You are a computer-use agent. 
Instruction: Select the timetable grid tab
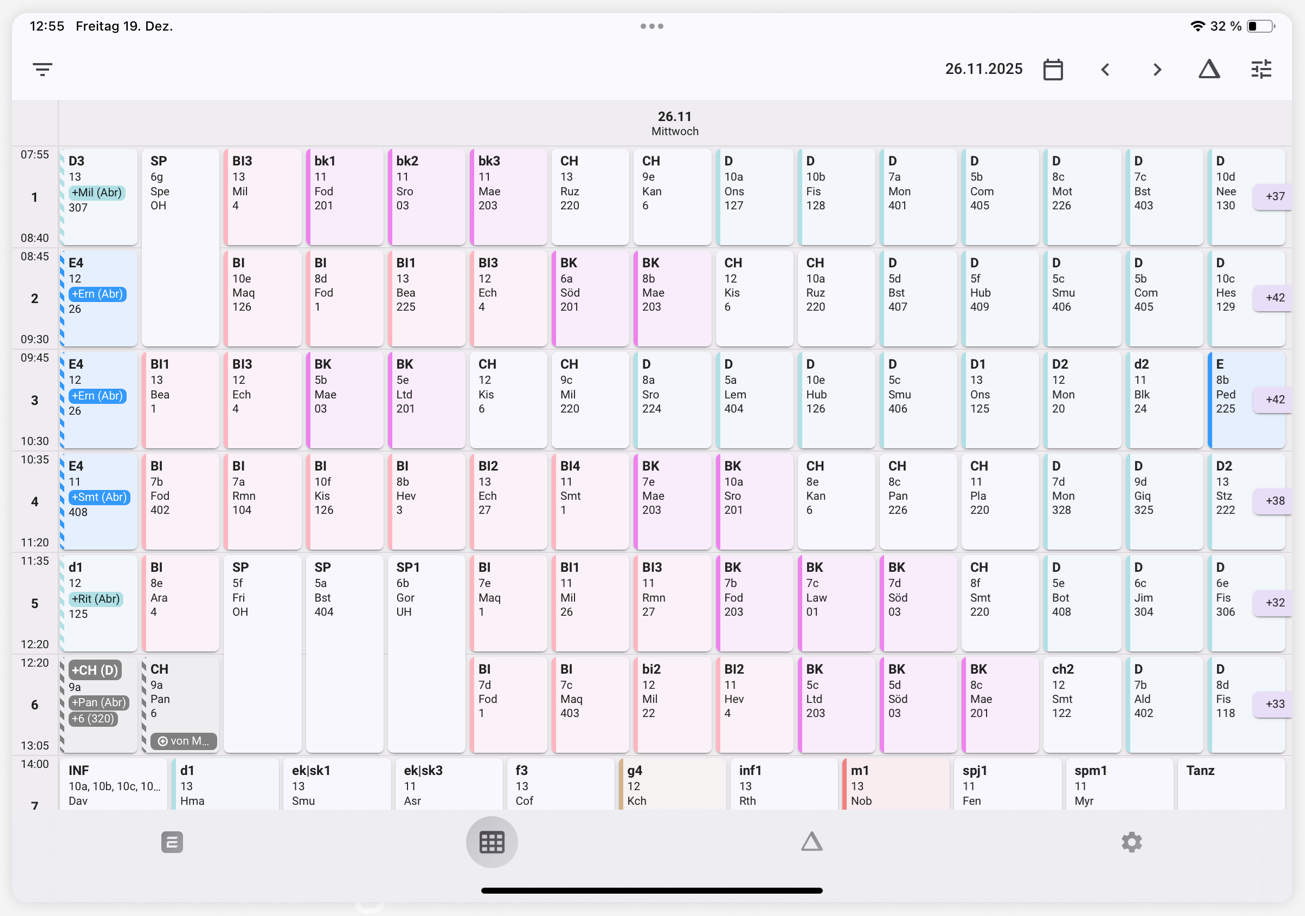click(x=491, y=842)
